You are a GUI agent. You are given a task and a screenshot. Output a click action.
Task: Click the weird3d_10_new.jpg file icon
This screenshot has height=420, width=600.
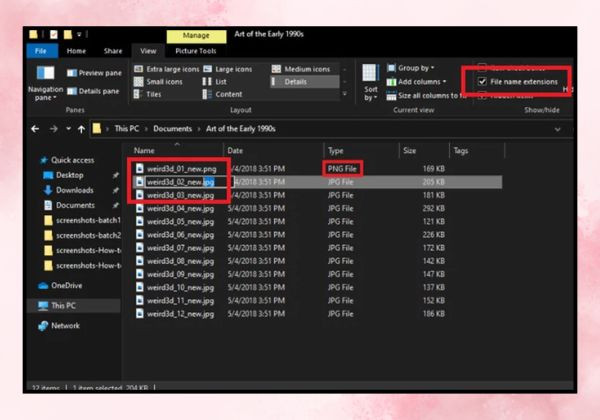140,287
